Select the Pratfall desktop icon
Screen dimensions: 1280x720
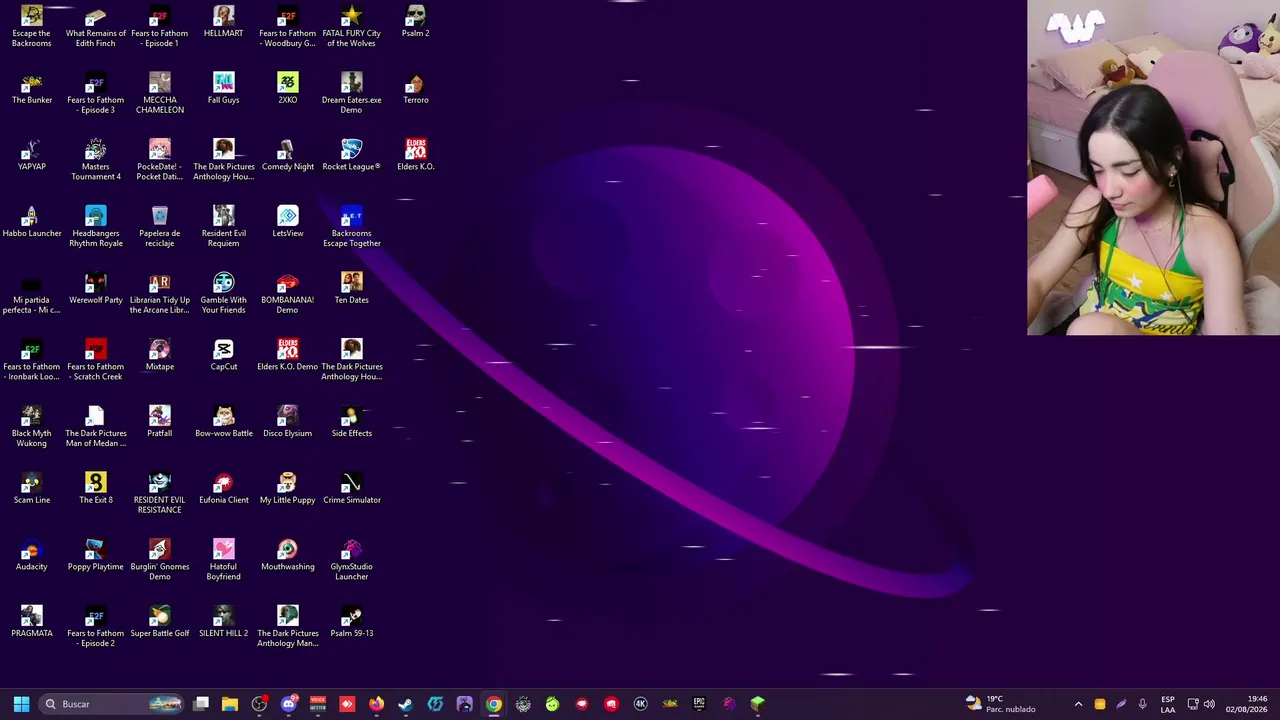pyautogui.click(x=160, y=422)
